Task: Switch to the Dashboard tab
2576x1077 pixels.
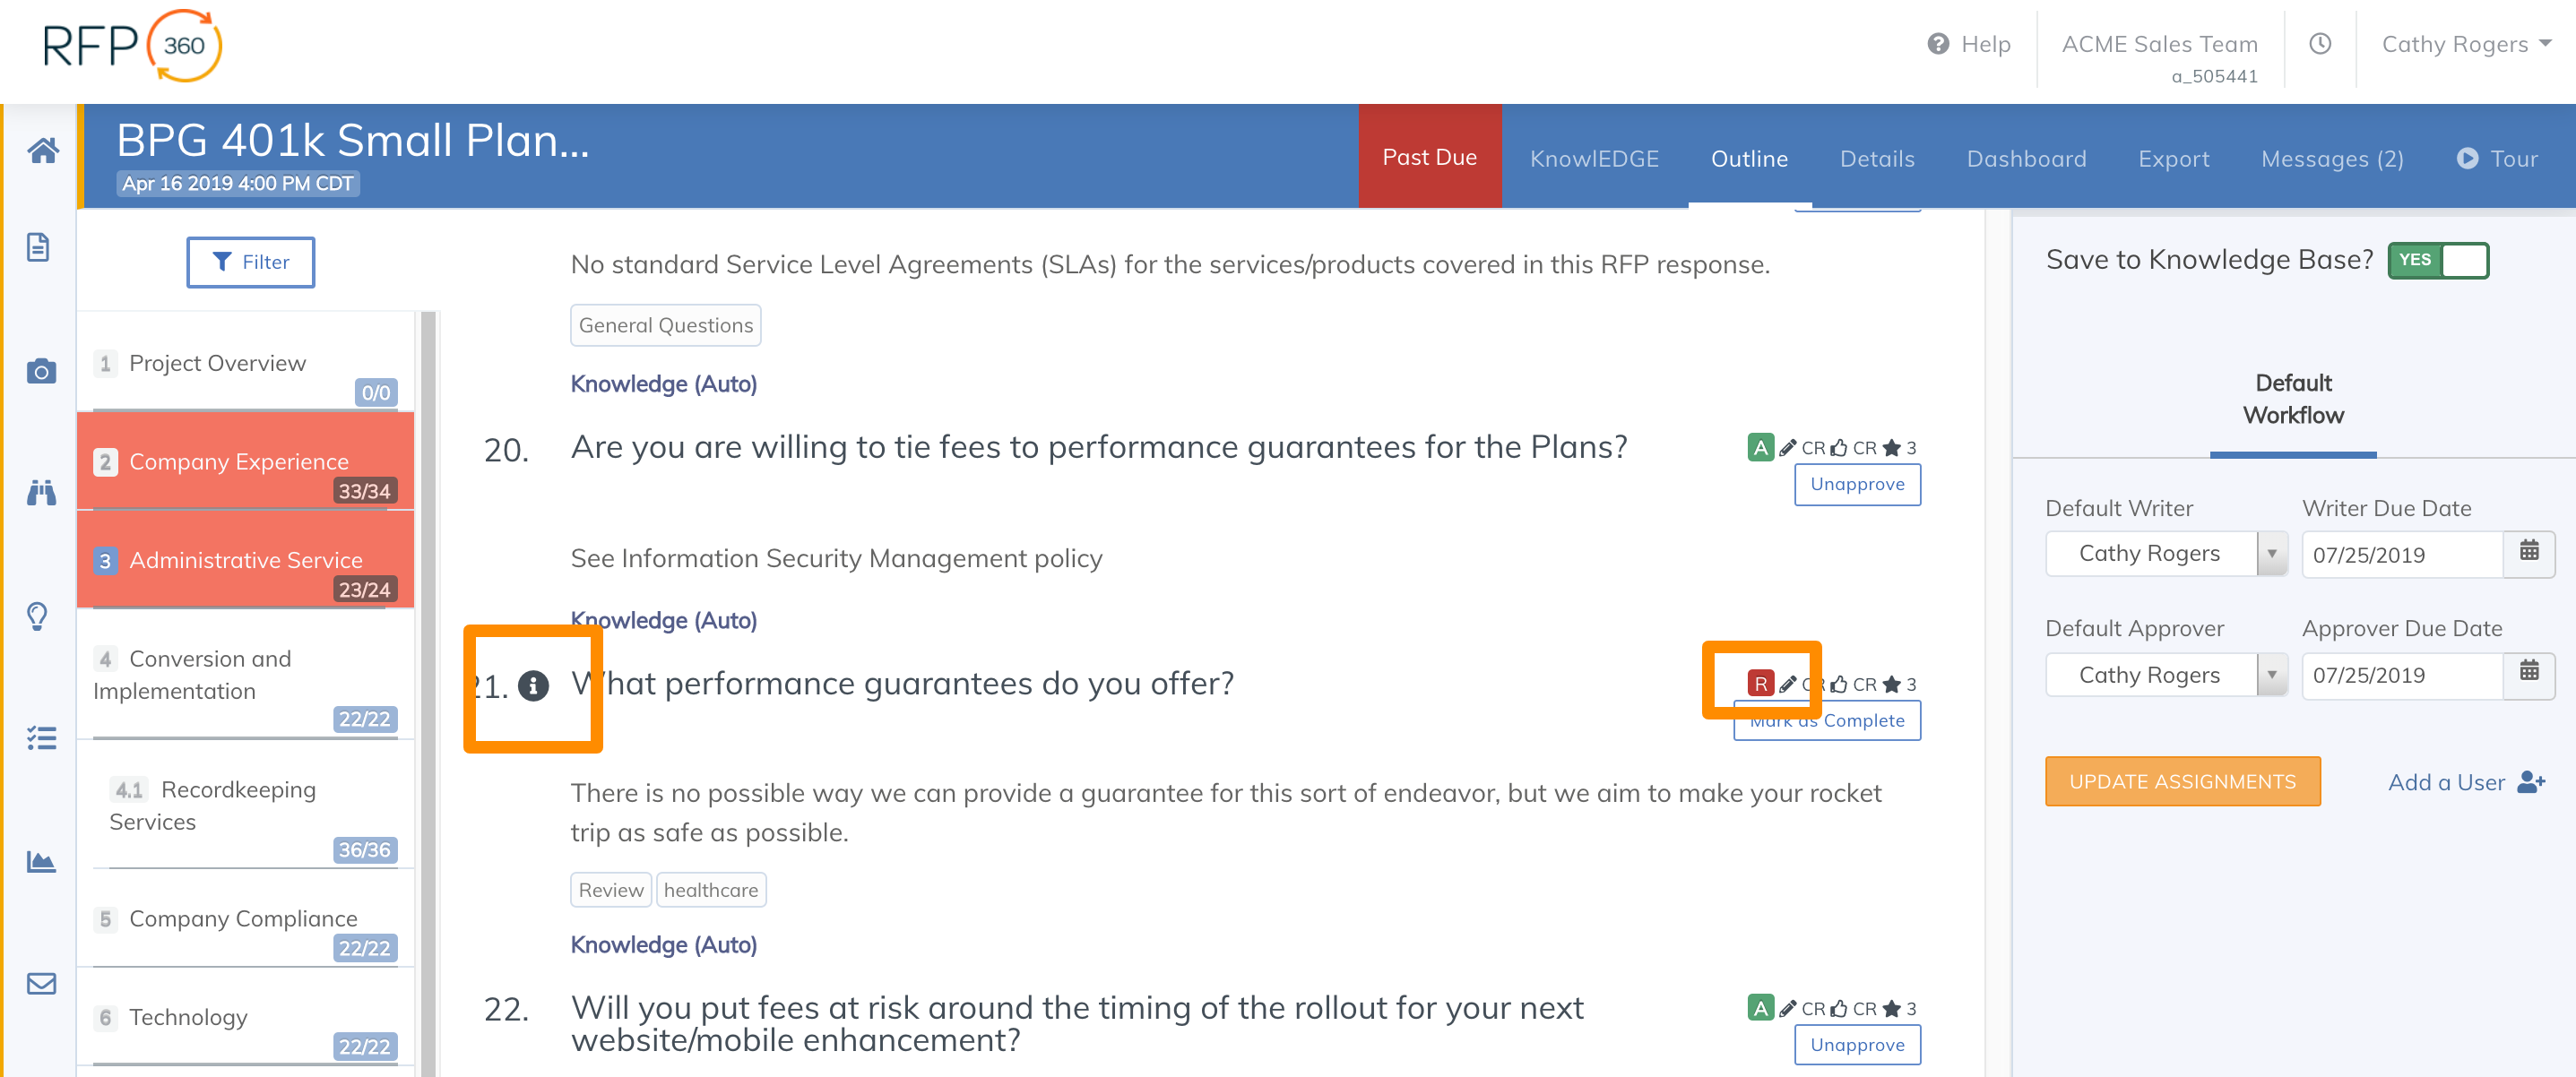Action: pos(2026,159)
